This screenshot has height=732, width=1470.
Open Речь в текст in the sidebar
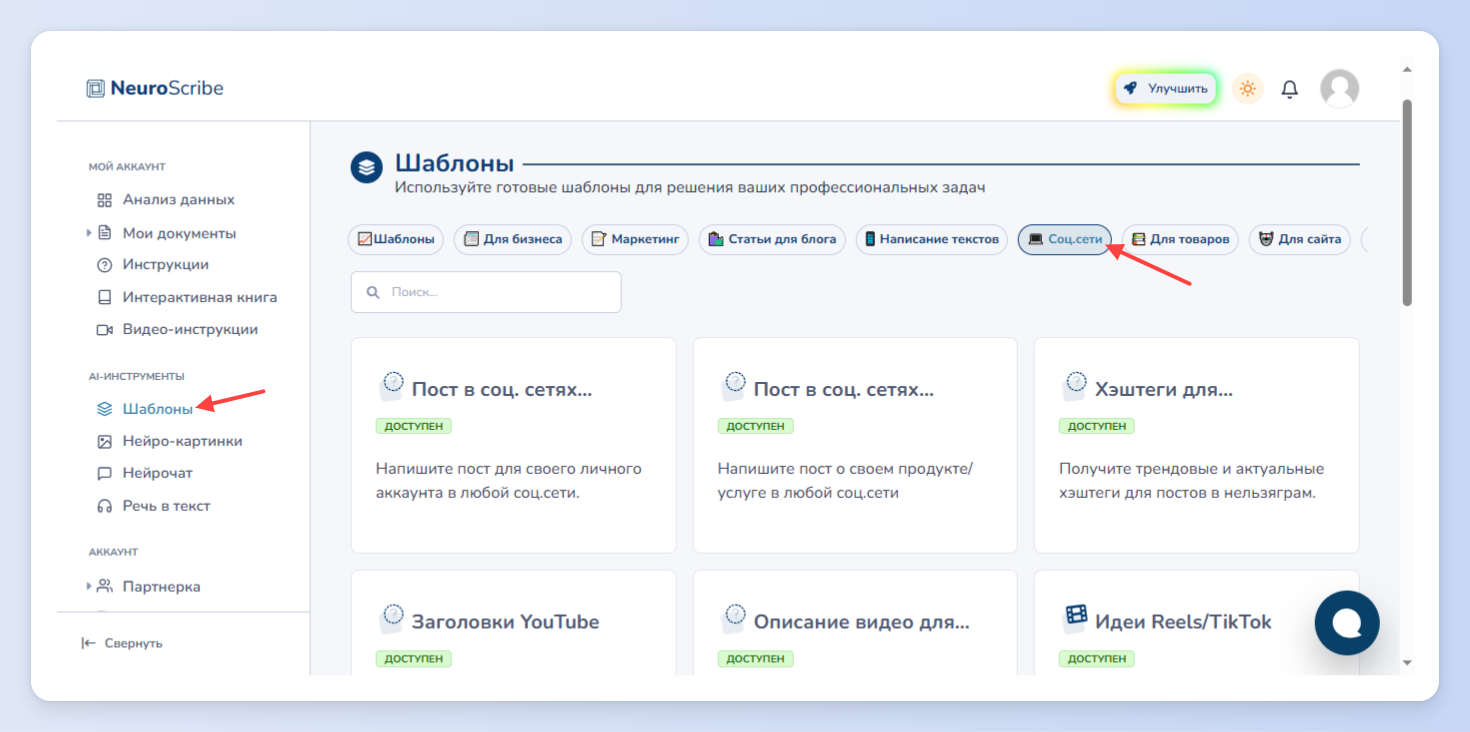tap(166, 506)
